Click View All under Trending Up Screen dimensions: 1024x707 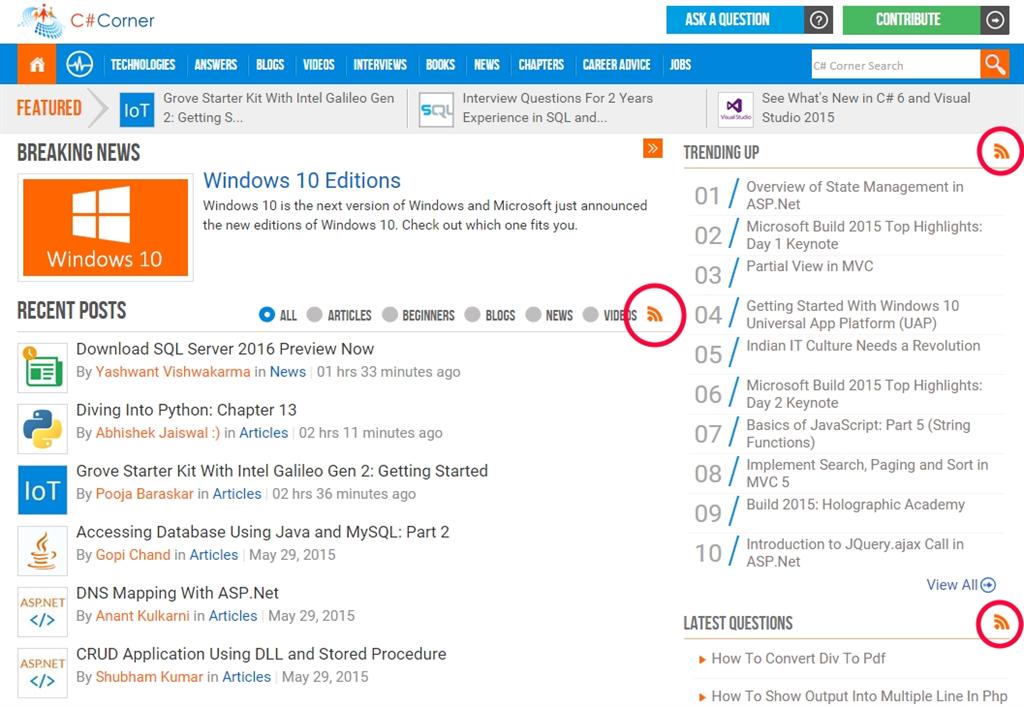[x=952, y=585]
